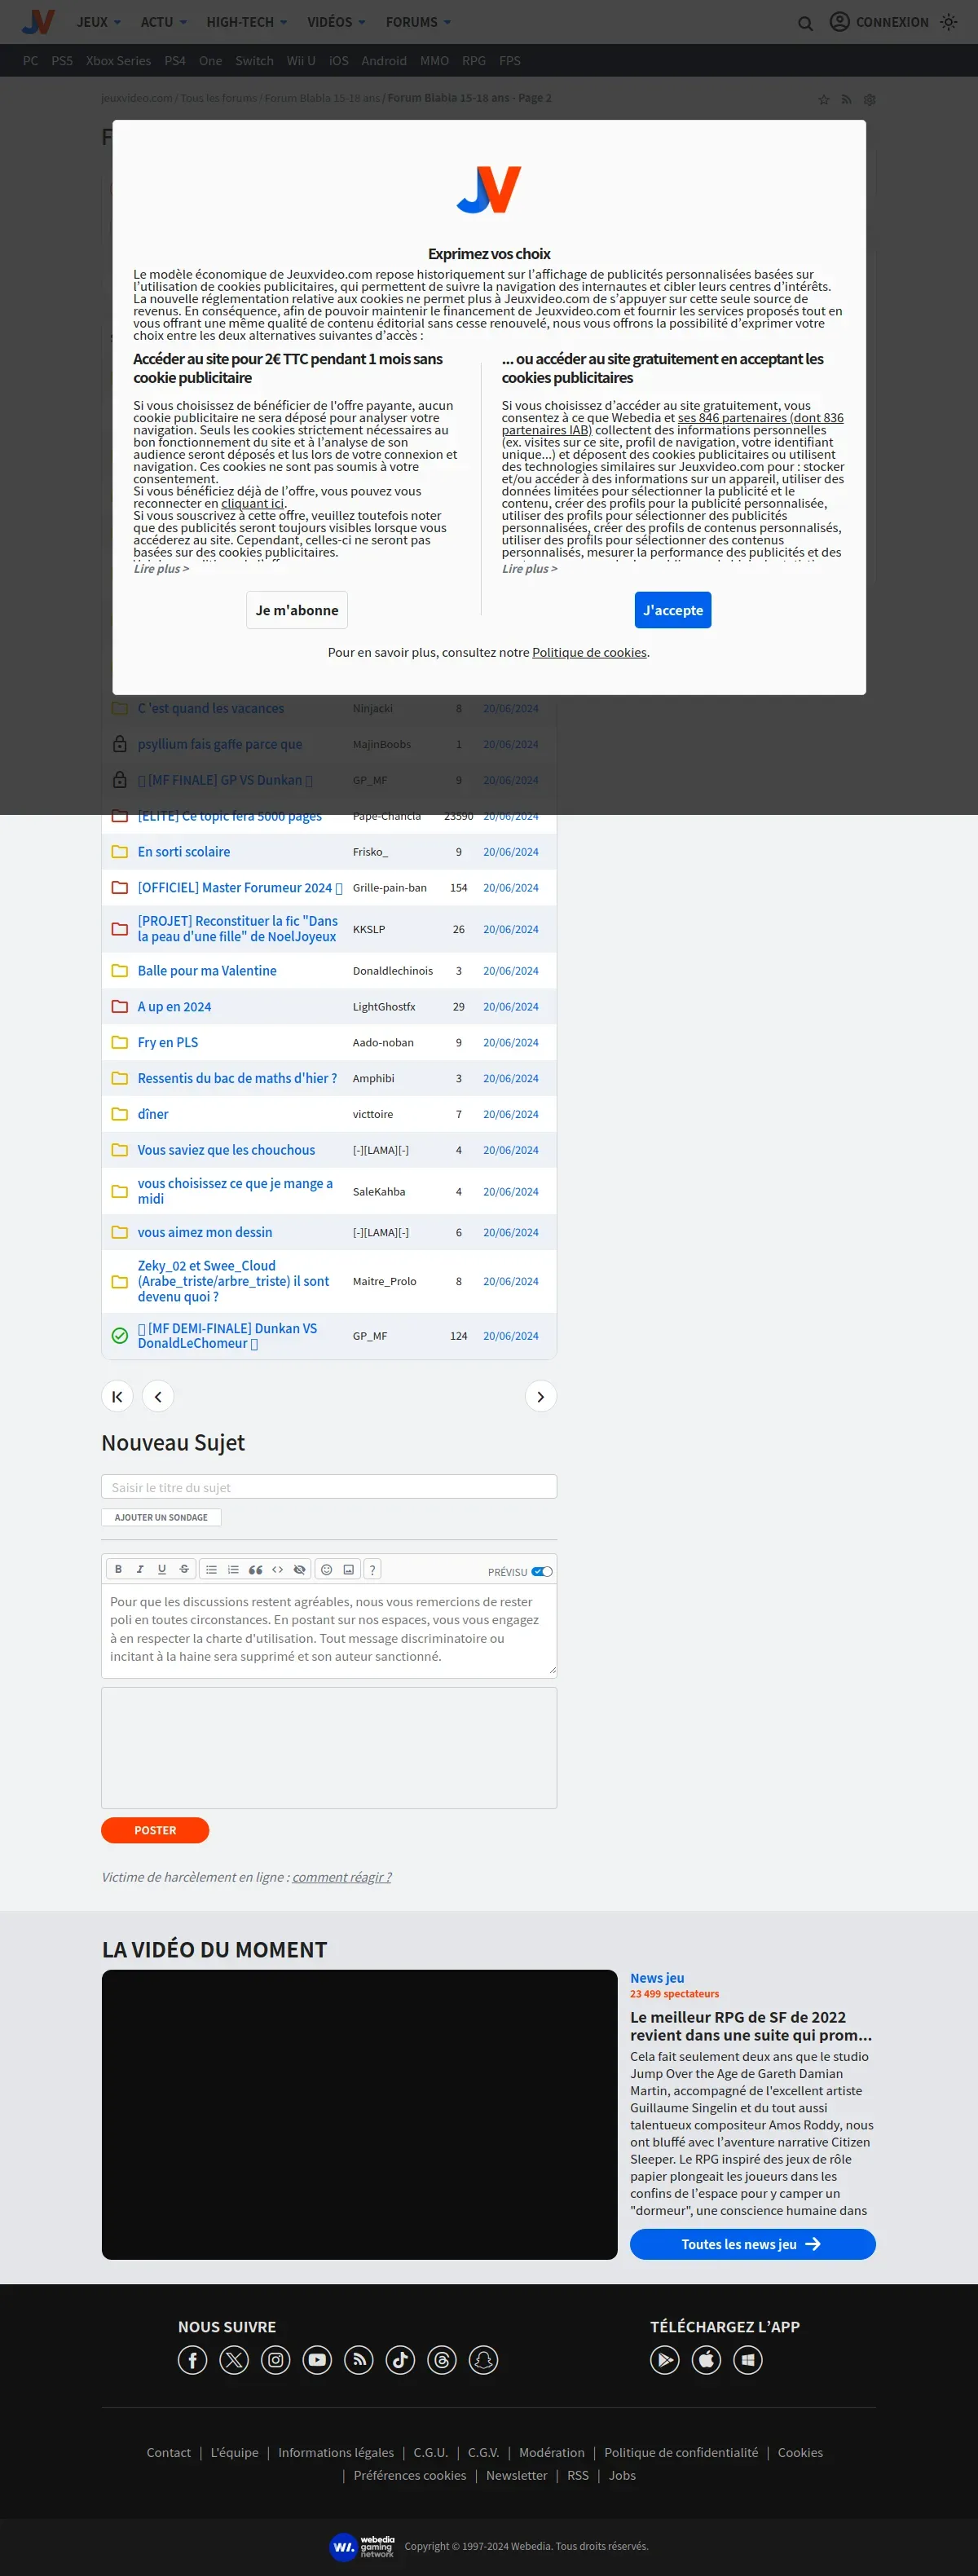
Task: Apply underline formatting in editor
Action: coord(162,1569)
